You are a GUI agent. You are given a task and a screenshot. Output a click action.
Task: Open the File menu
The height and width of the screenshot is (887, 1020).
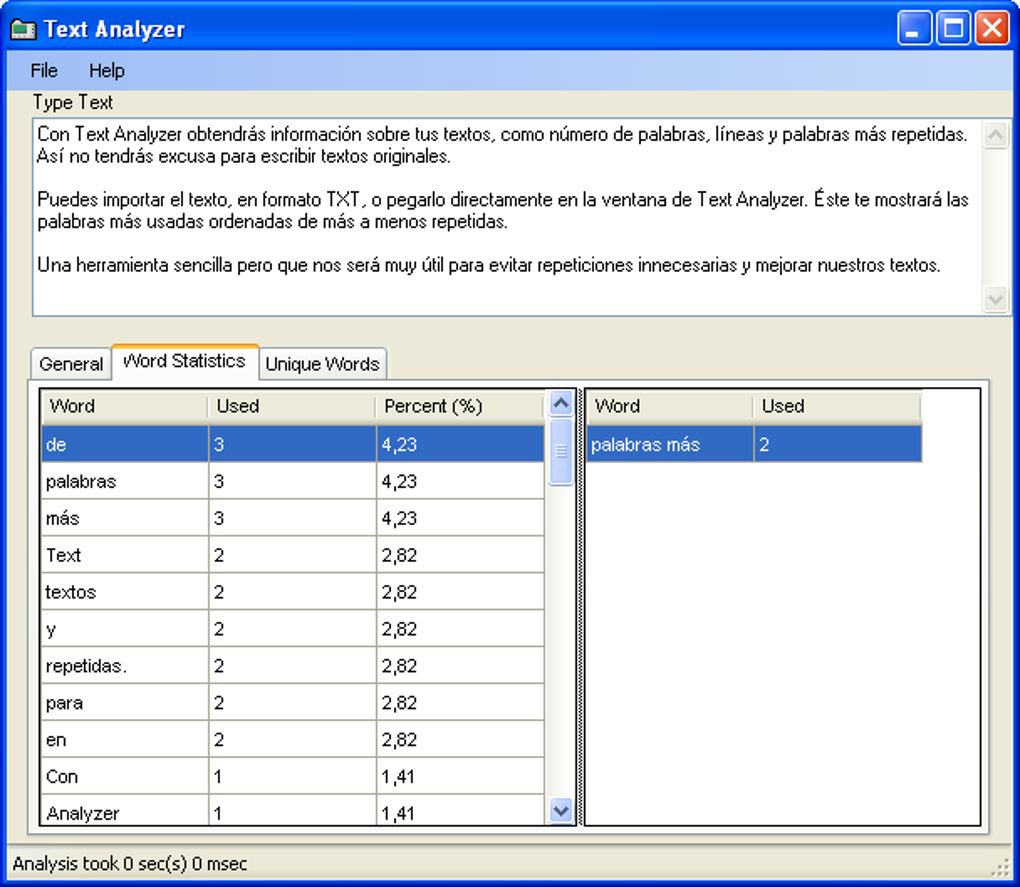coord(44,70)
